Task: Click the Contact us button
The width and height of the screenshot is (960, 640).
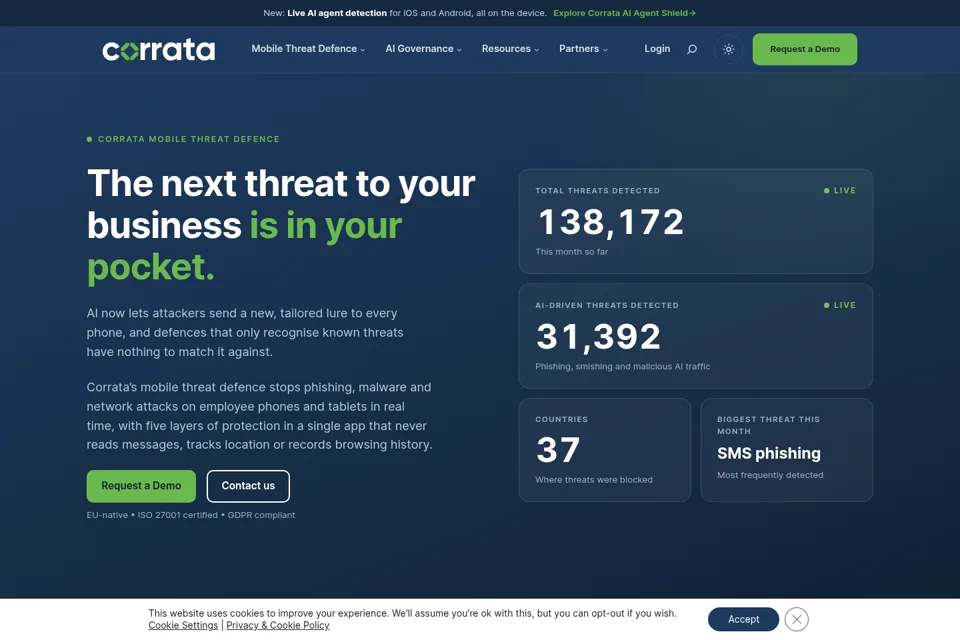Action: click(x=248, y=486)
